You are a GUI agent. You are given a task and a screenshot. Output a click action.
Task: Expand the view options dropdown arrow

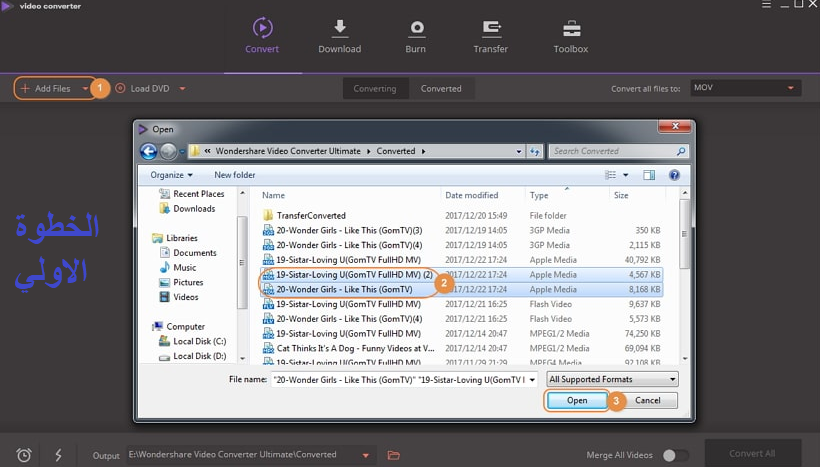coord(626,175)
